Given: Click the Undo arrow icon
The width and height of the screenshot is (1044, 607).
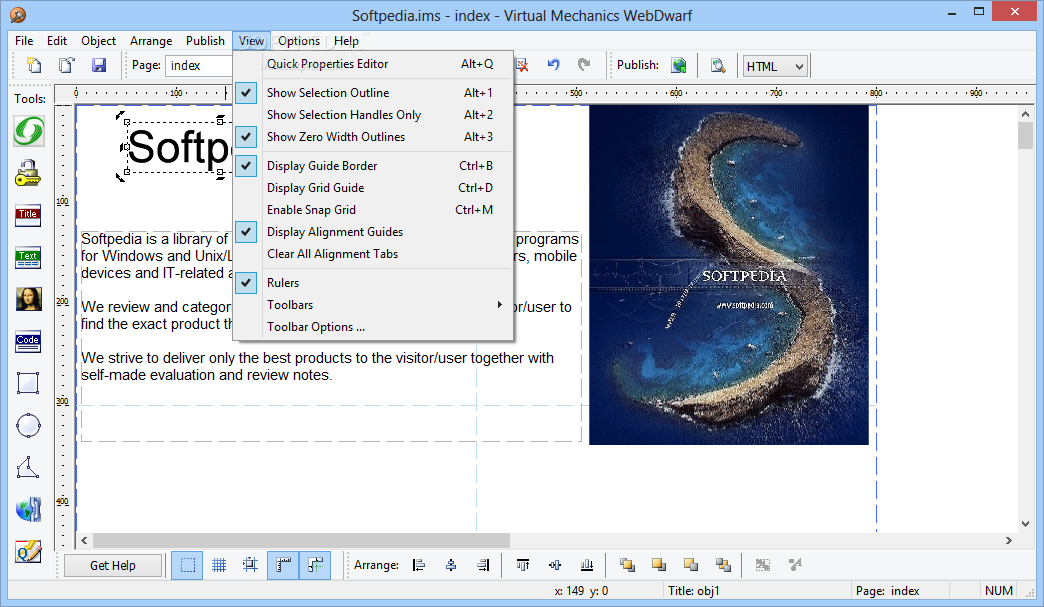Looking at the screenshot, I should point(553,65).
